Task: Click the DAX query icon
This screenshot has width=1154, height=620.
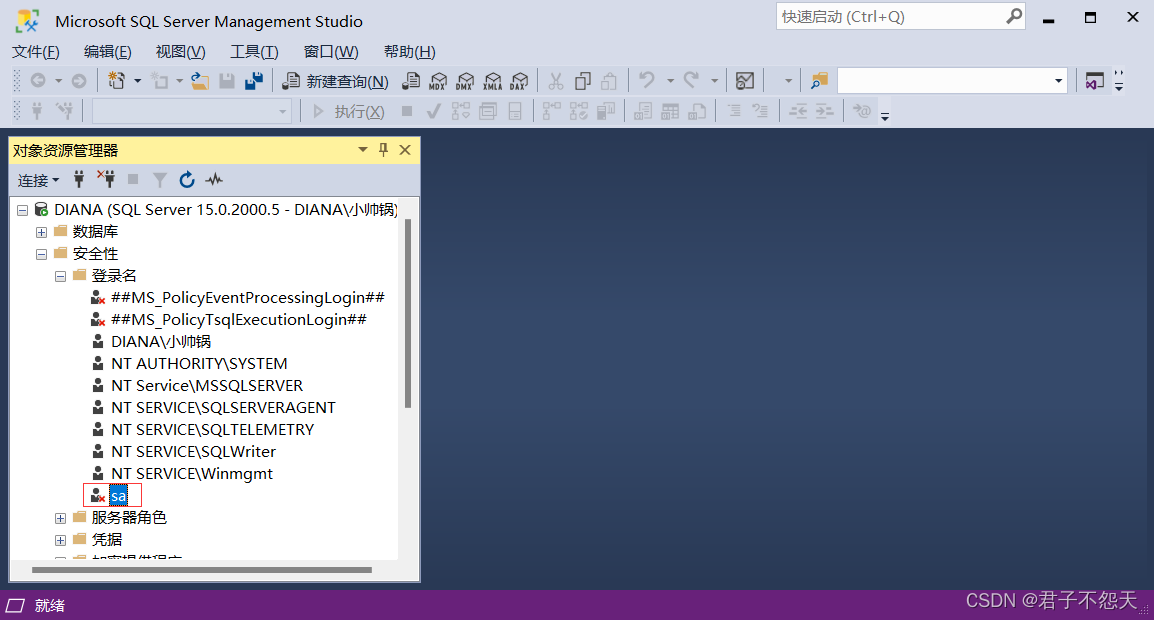Action: [520, 80]
